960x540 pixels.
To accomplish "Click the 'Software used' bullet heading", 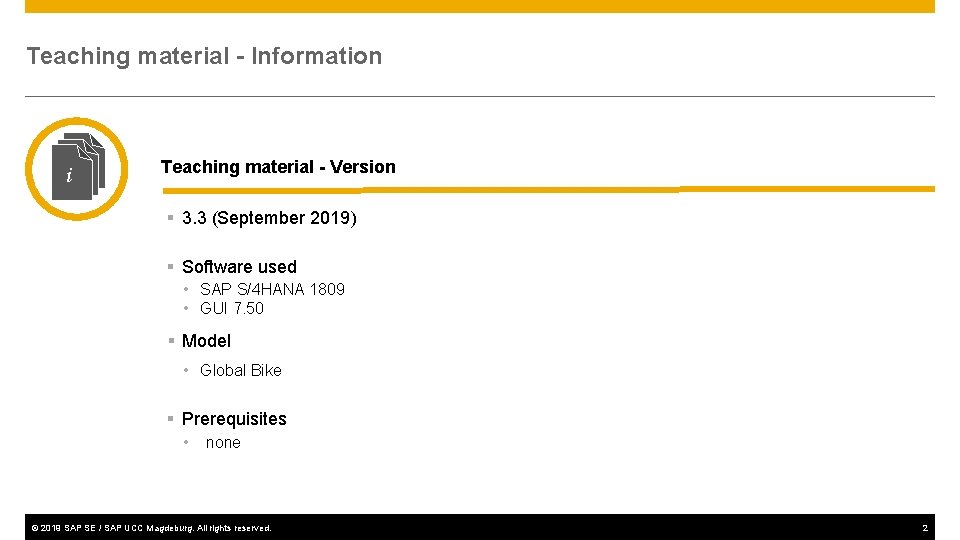I will (x=239, y=267).
